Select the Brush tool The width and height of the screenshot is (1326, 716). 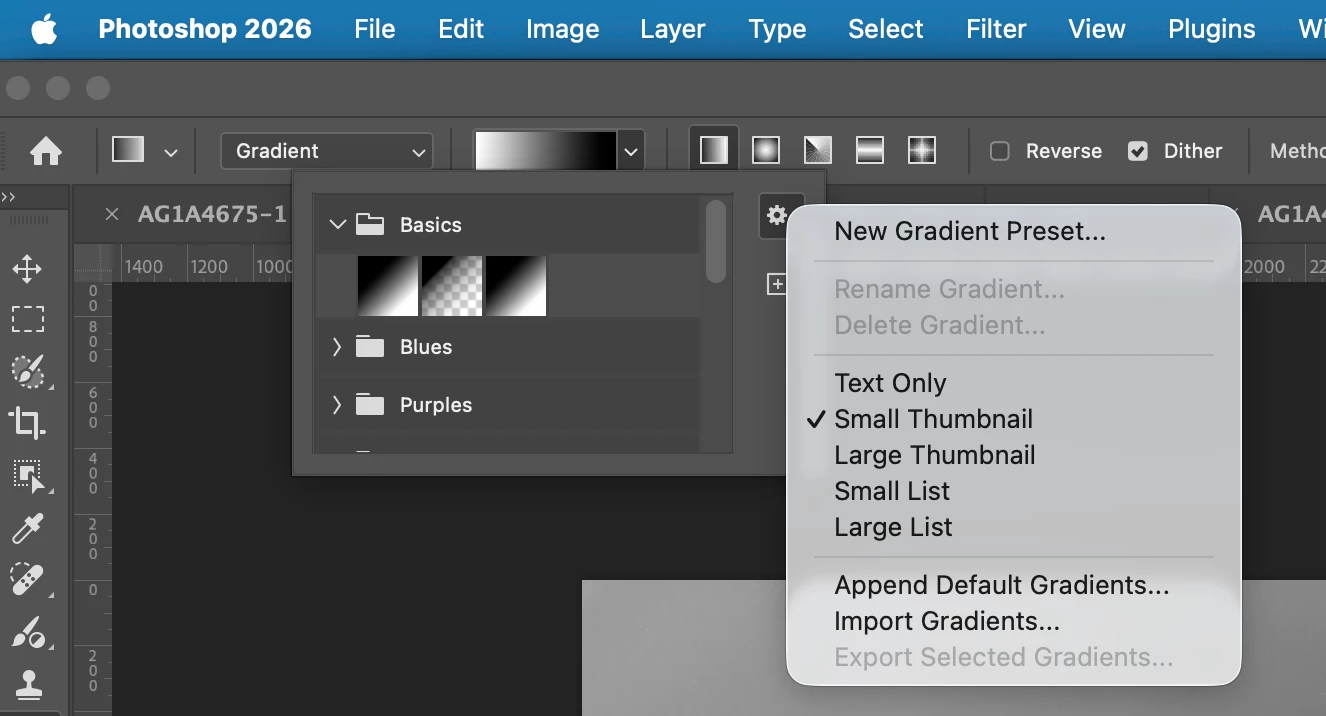tap(27, 632)
